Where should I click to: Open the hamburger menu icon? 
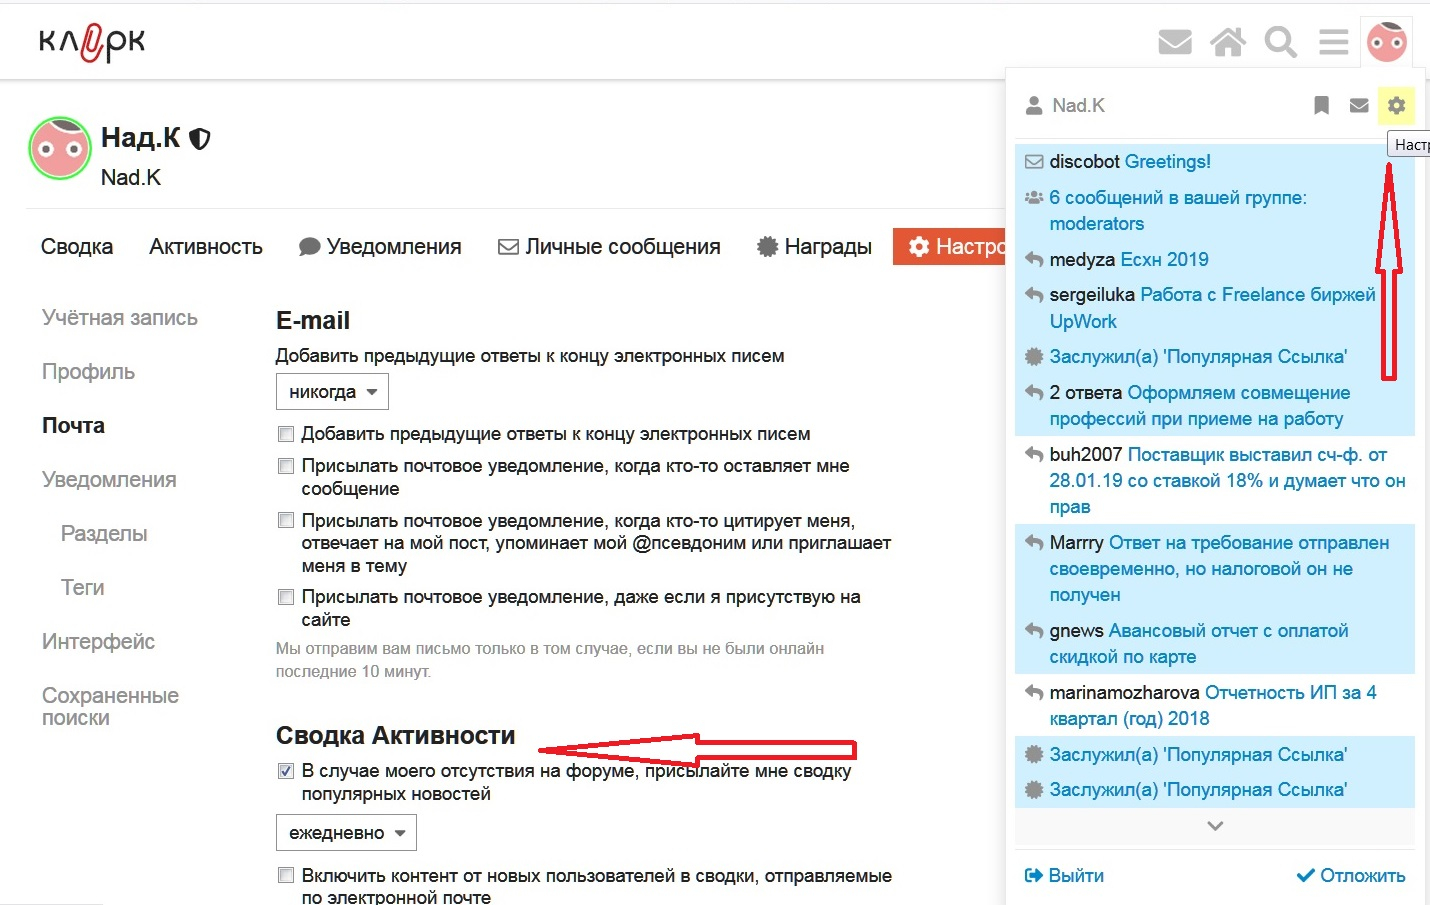point(1333,42)
